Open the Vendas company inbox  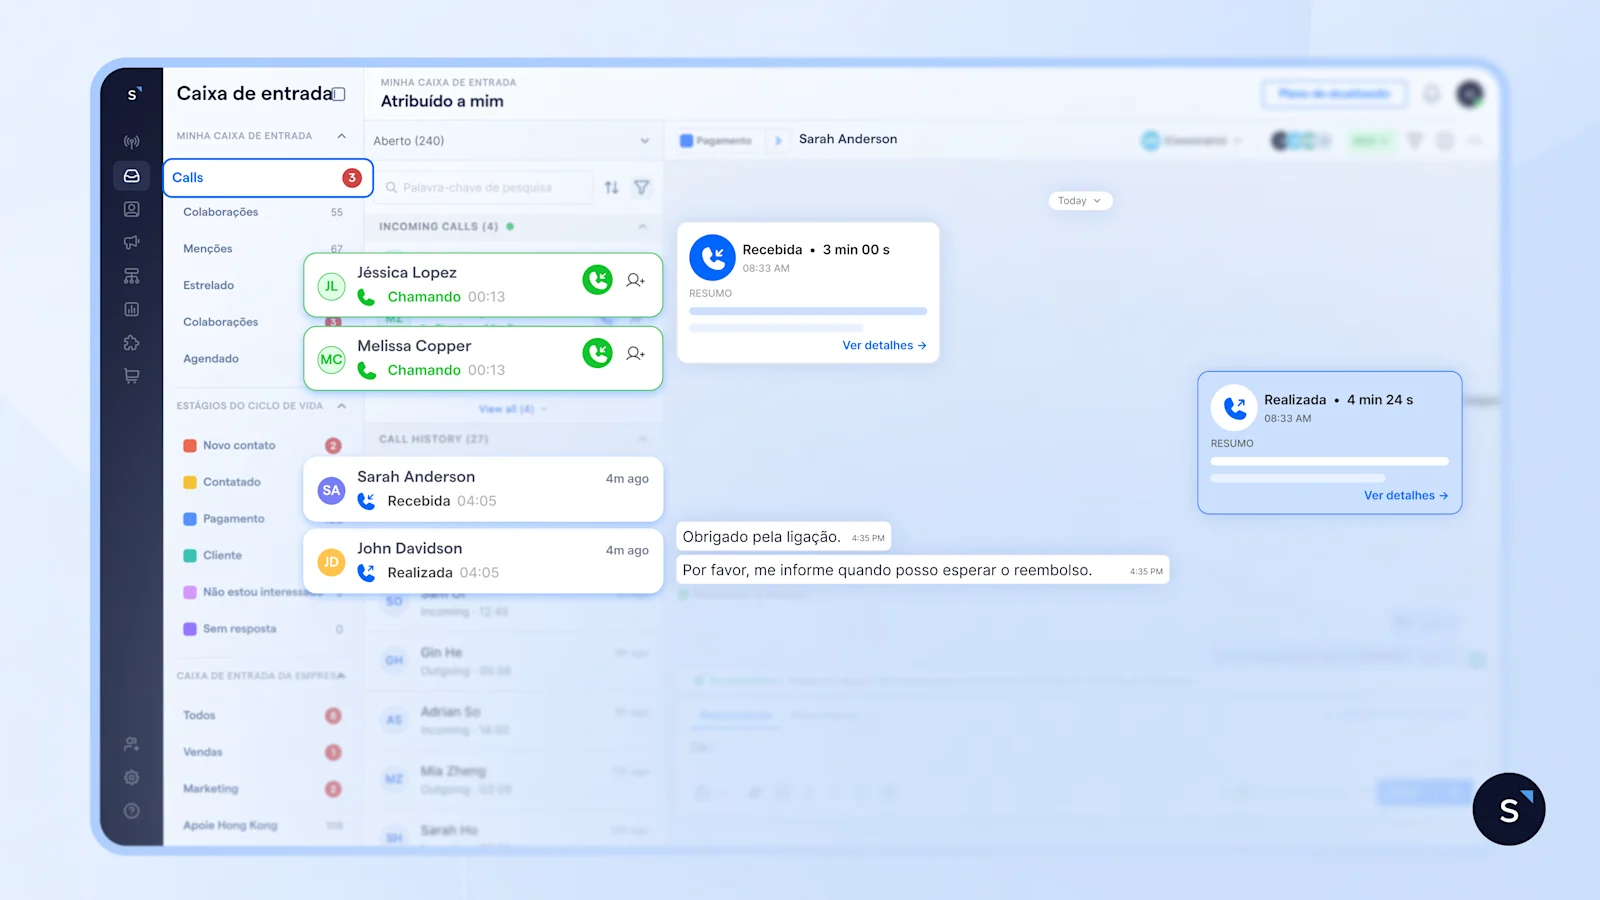[x=262, y=752]
